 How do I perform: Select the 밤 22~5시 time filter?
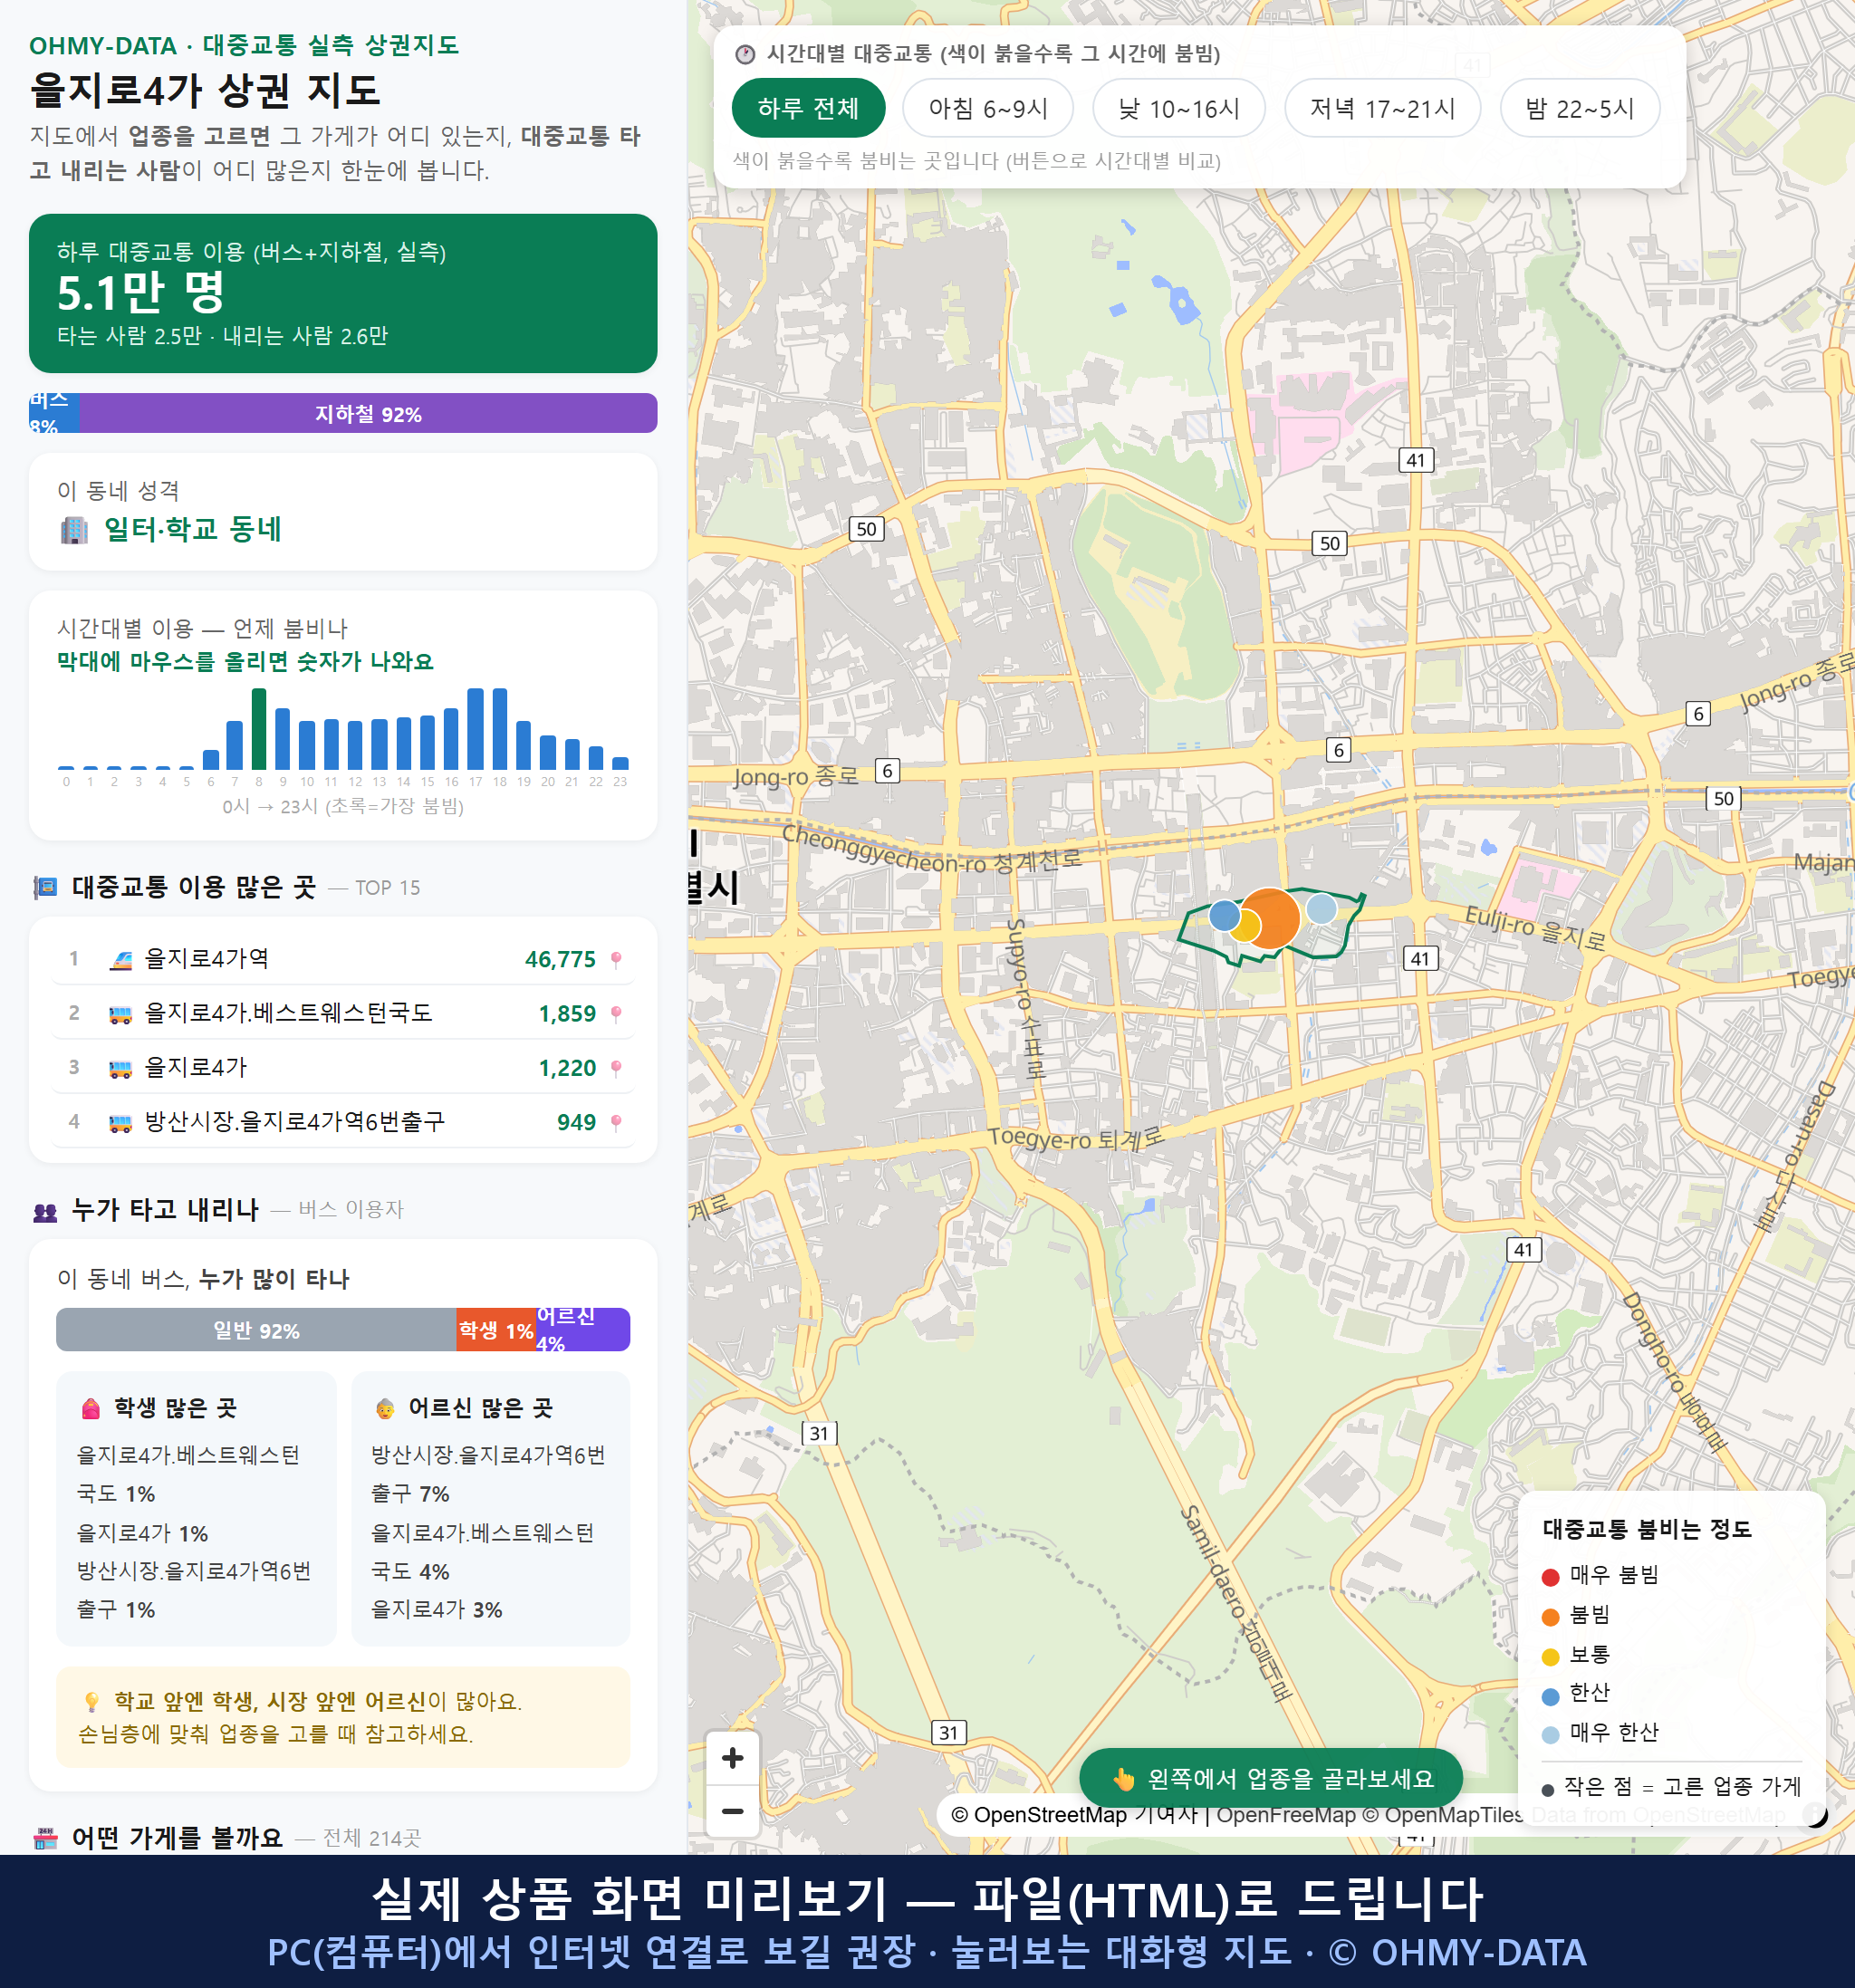pyautogui.click(x=1580, y=108)
